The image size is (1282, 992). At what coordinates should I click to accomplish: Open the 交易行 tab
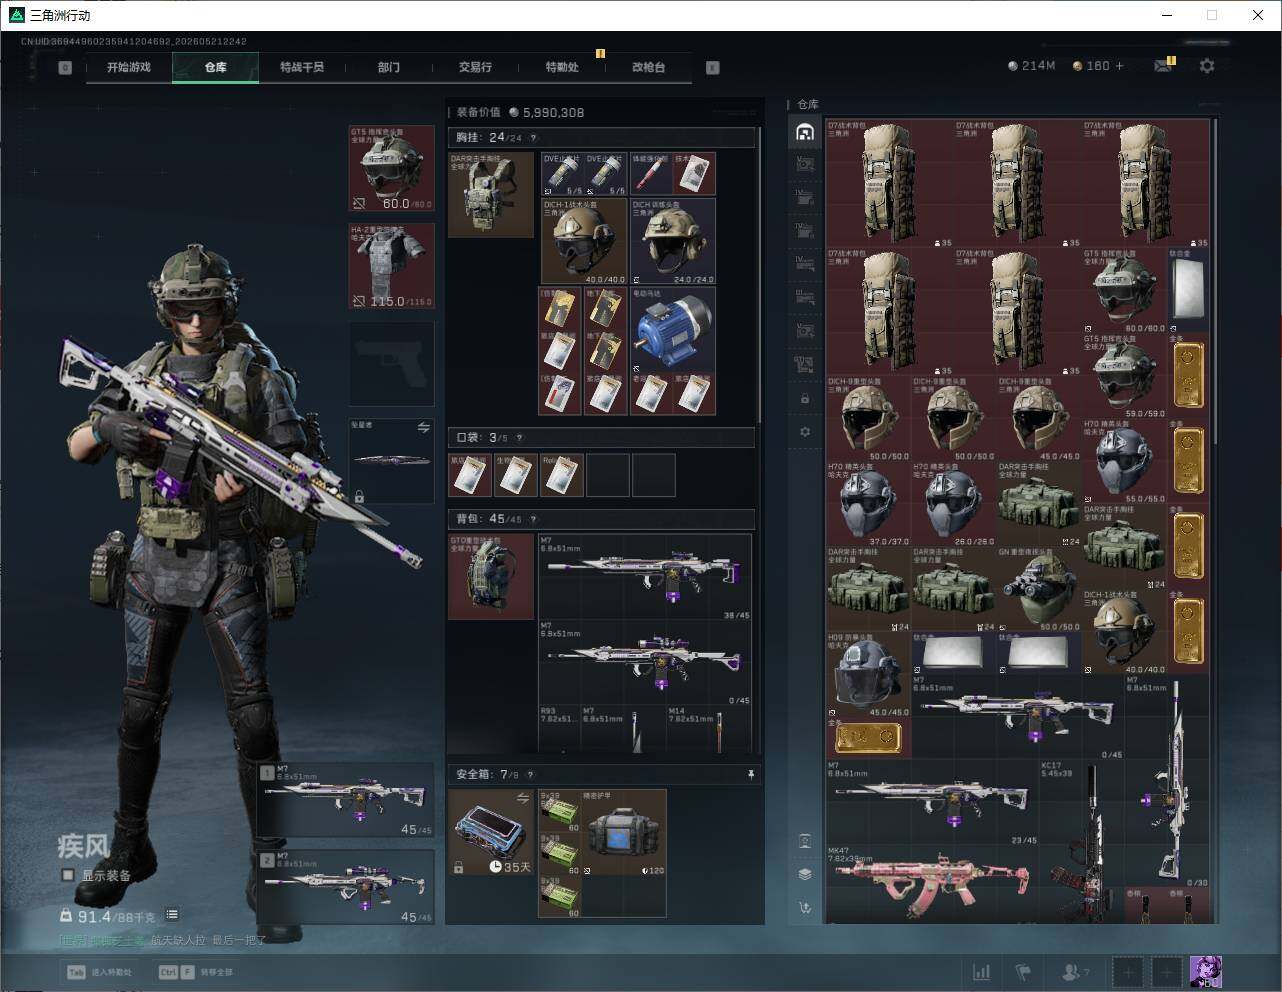point(475,67)
